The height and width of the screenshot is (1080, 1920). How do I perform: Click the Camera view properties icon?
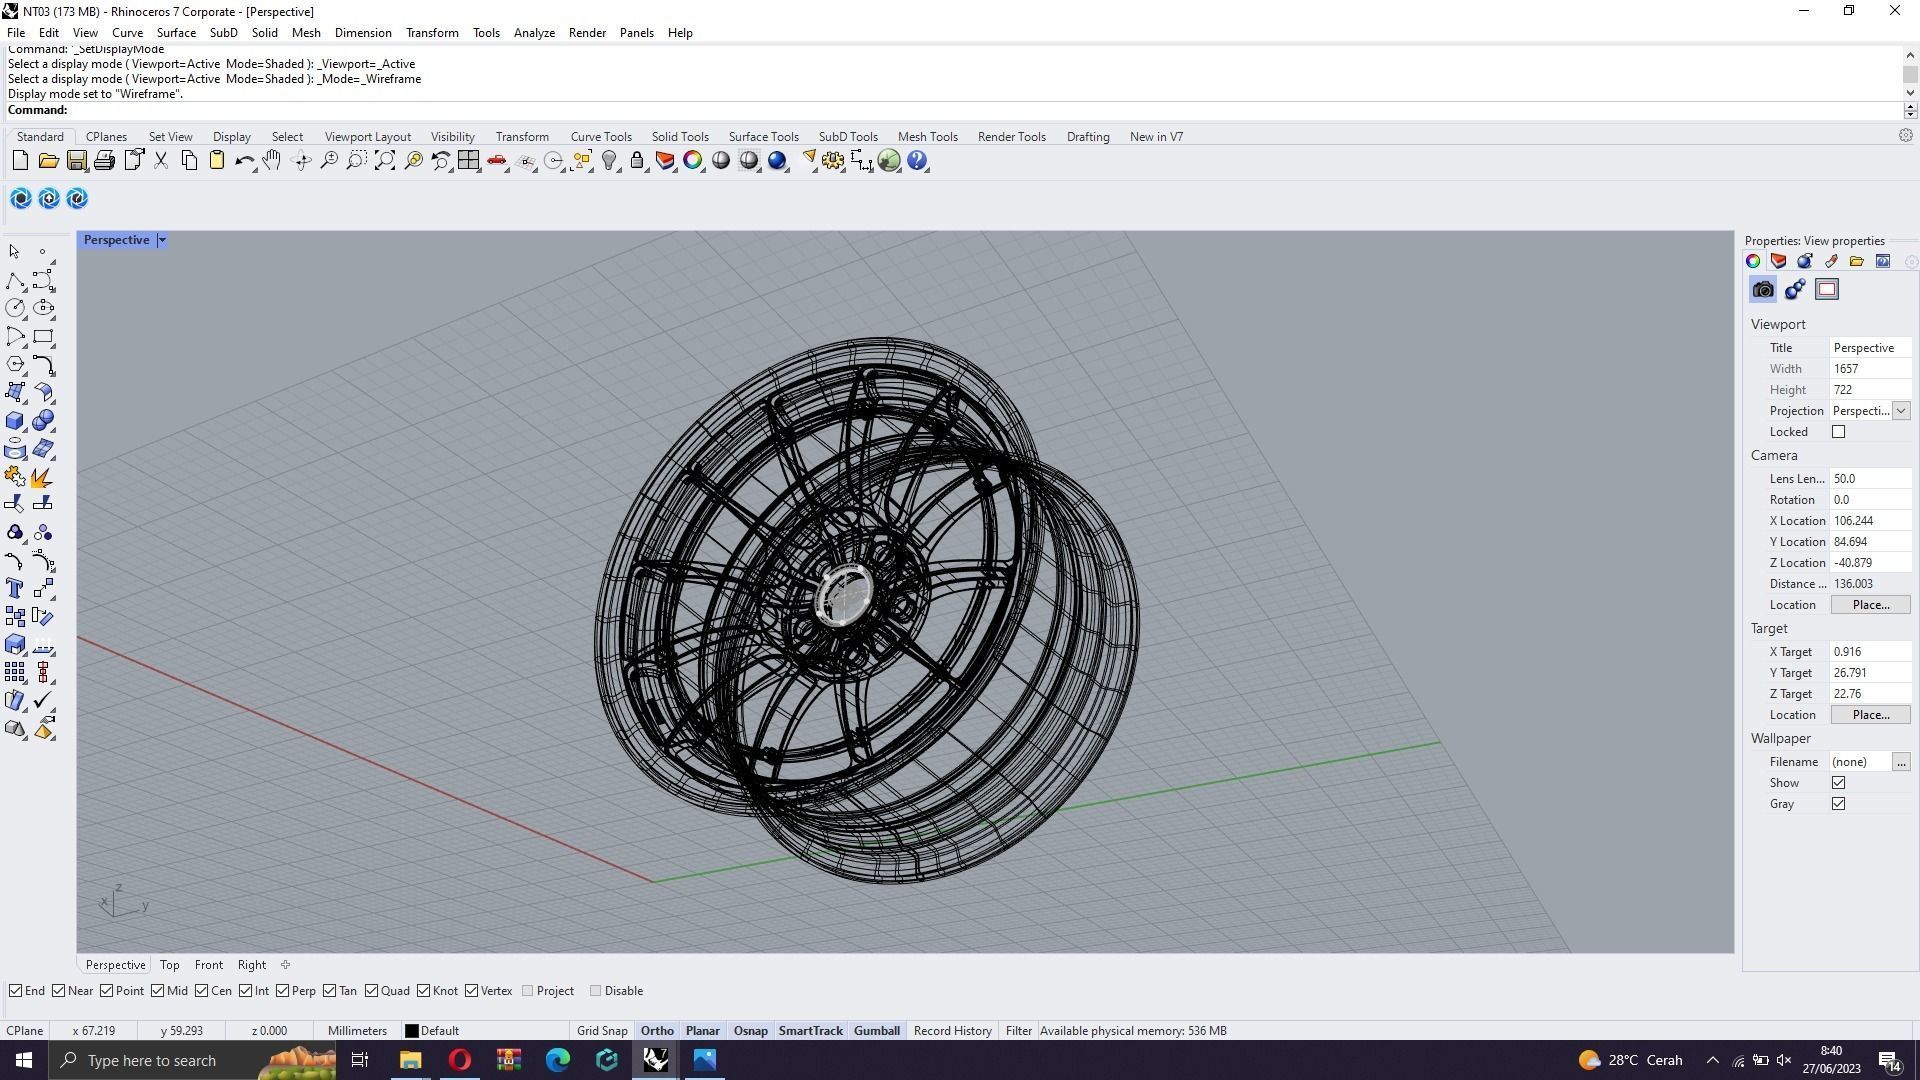pyautogui.click(x=1763, y=290)
